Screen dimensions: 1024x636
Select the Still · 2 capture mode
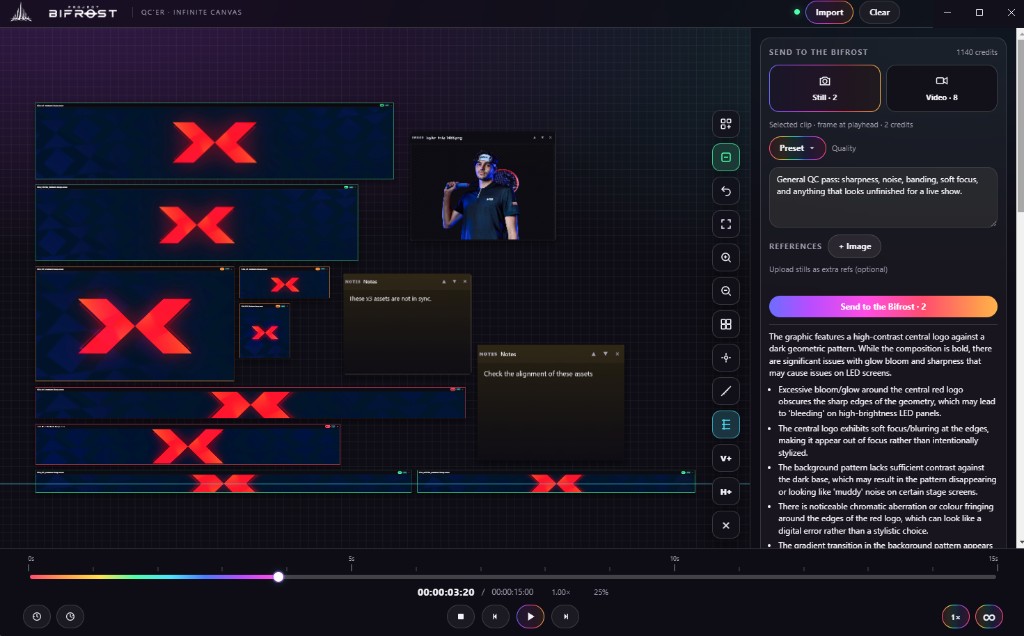824,88
